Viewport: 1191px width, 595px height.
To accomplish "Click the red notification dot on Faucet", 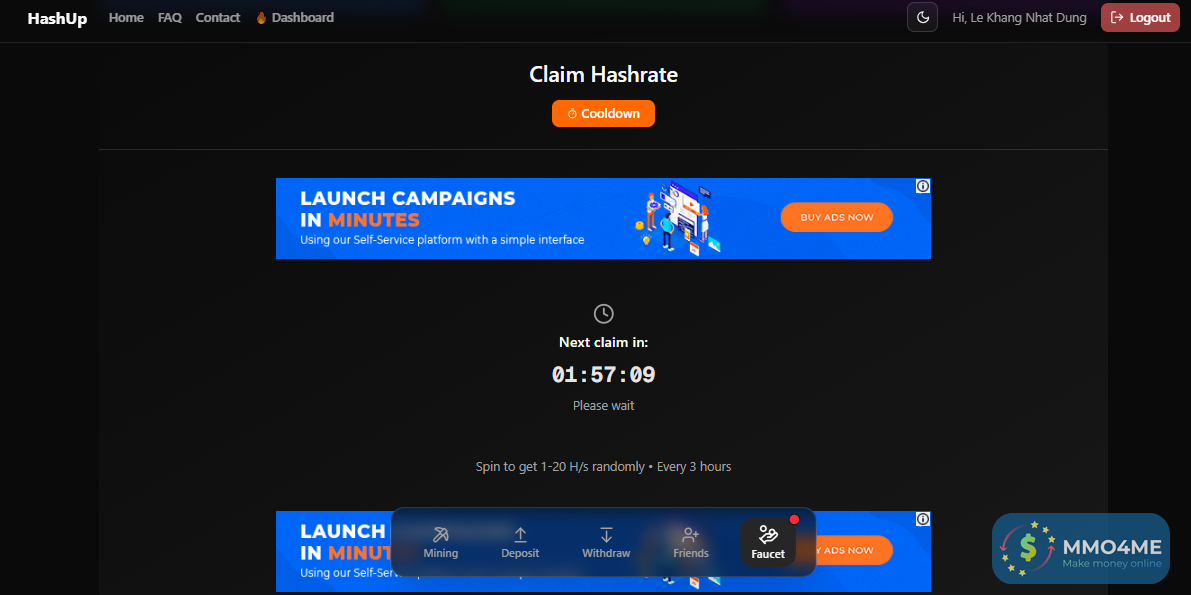I will pos(795,520).
